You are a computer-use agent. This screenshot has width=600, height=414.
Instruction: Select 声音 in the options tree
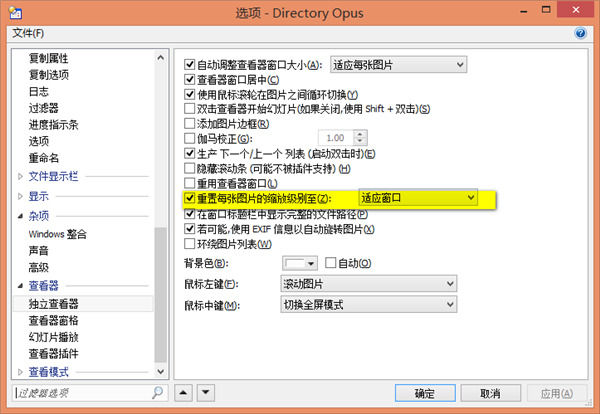(39, 251)
